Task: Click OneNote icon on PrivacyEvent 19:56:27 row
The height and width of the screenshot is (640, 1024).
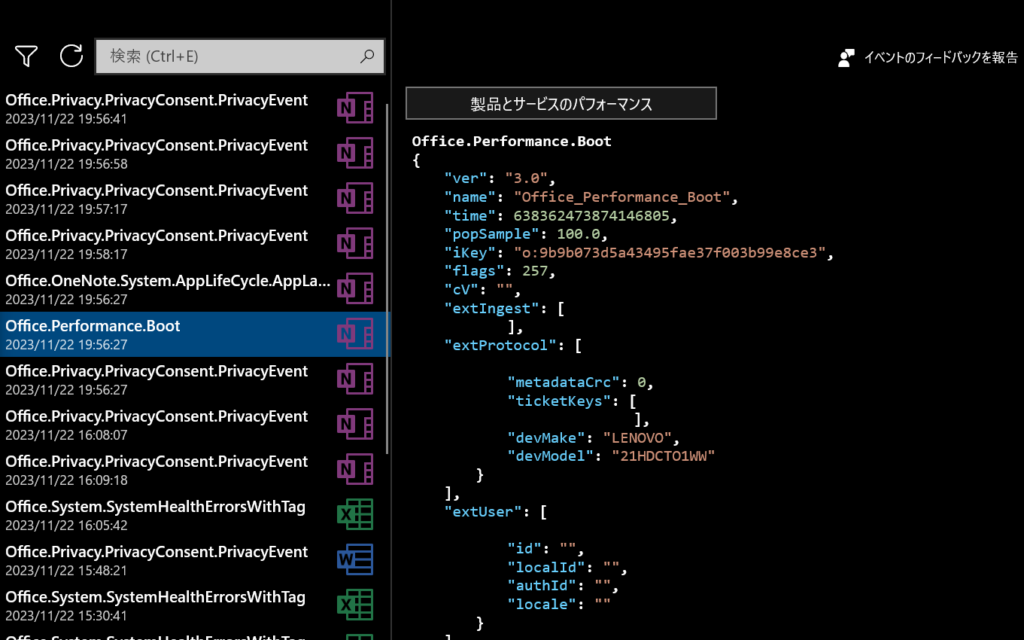Action: click(x=355, y=379)
